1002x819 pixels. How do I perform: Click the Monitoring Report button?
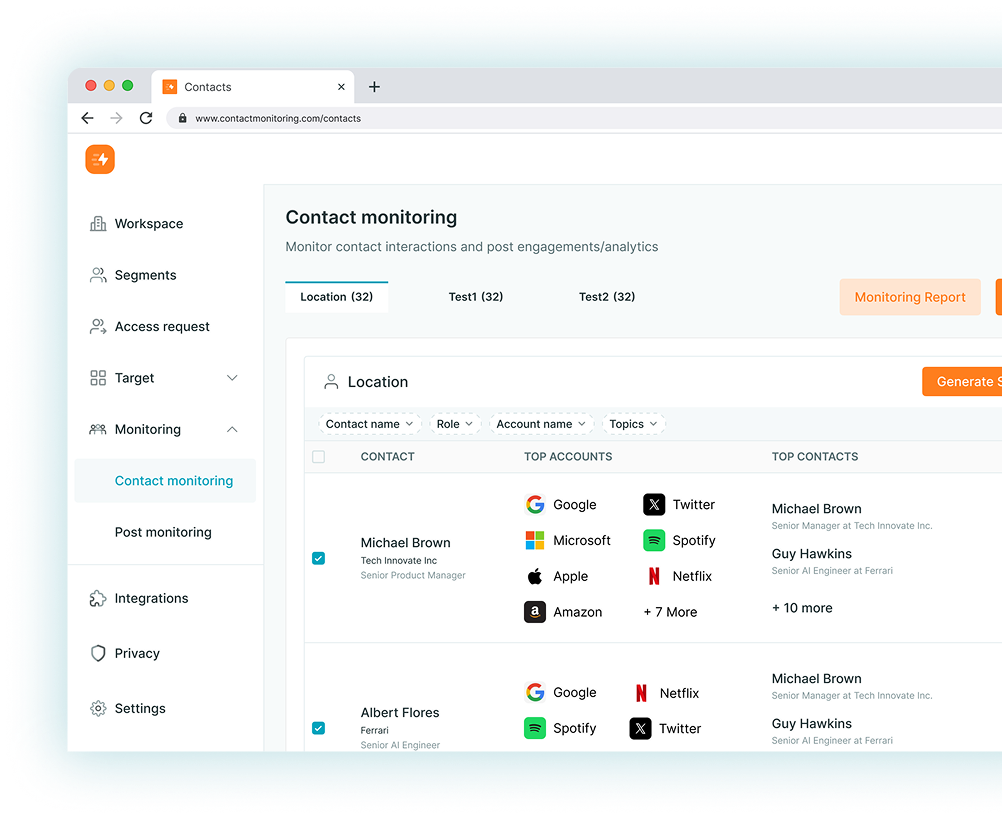click(910, 297)
